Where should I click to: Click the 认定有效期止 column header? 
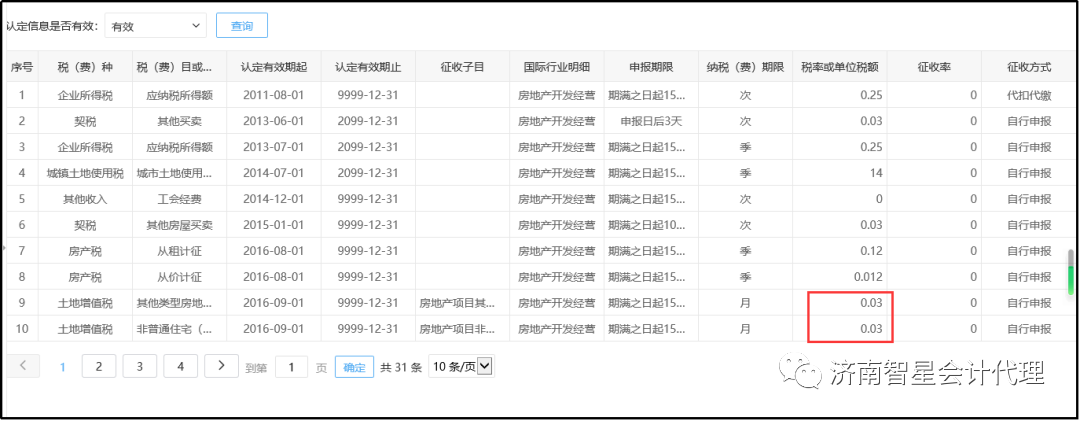tap(368, 67)
